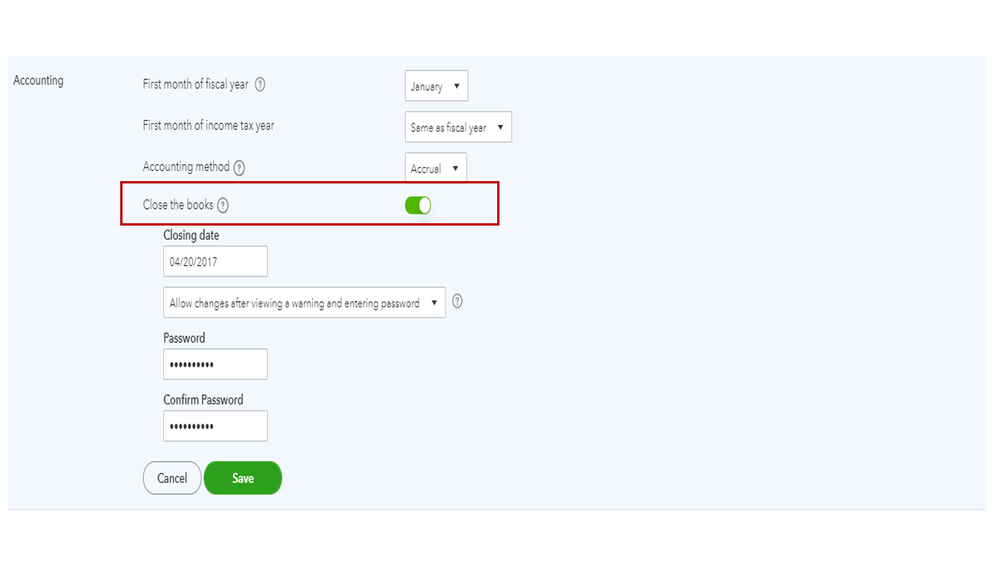The image size is (999, 562).
Task: Click the Close the books label text
Action: (178, 205)
